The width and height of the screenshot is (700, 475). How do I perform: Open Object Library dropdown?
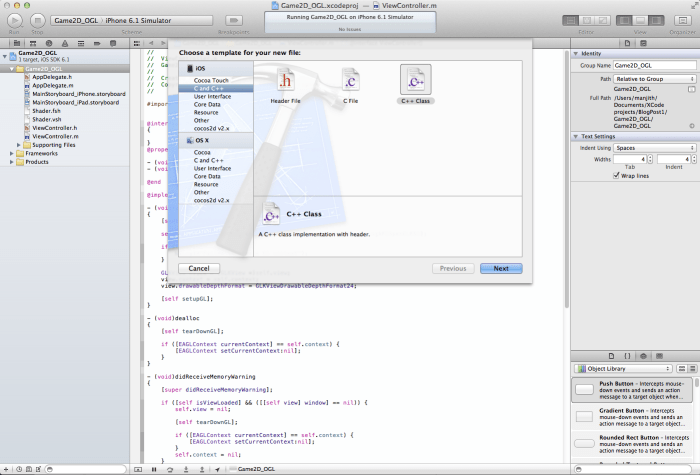623,369
